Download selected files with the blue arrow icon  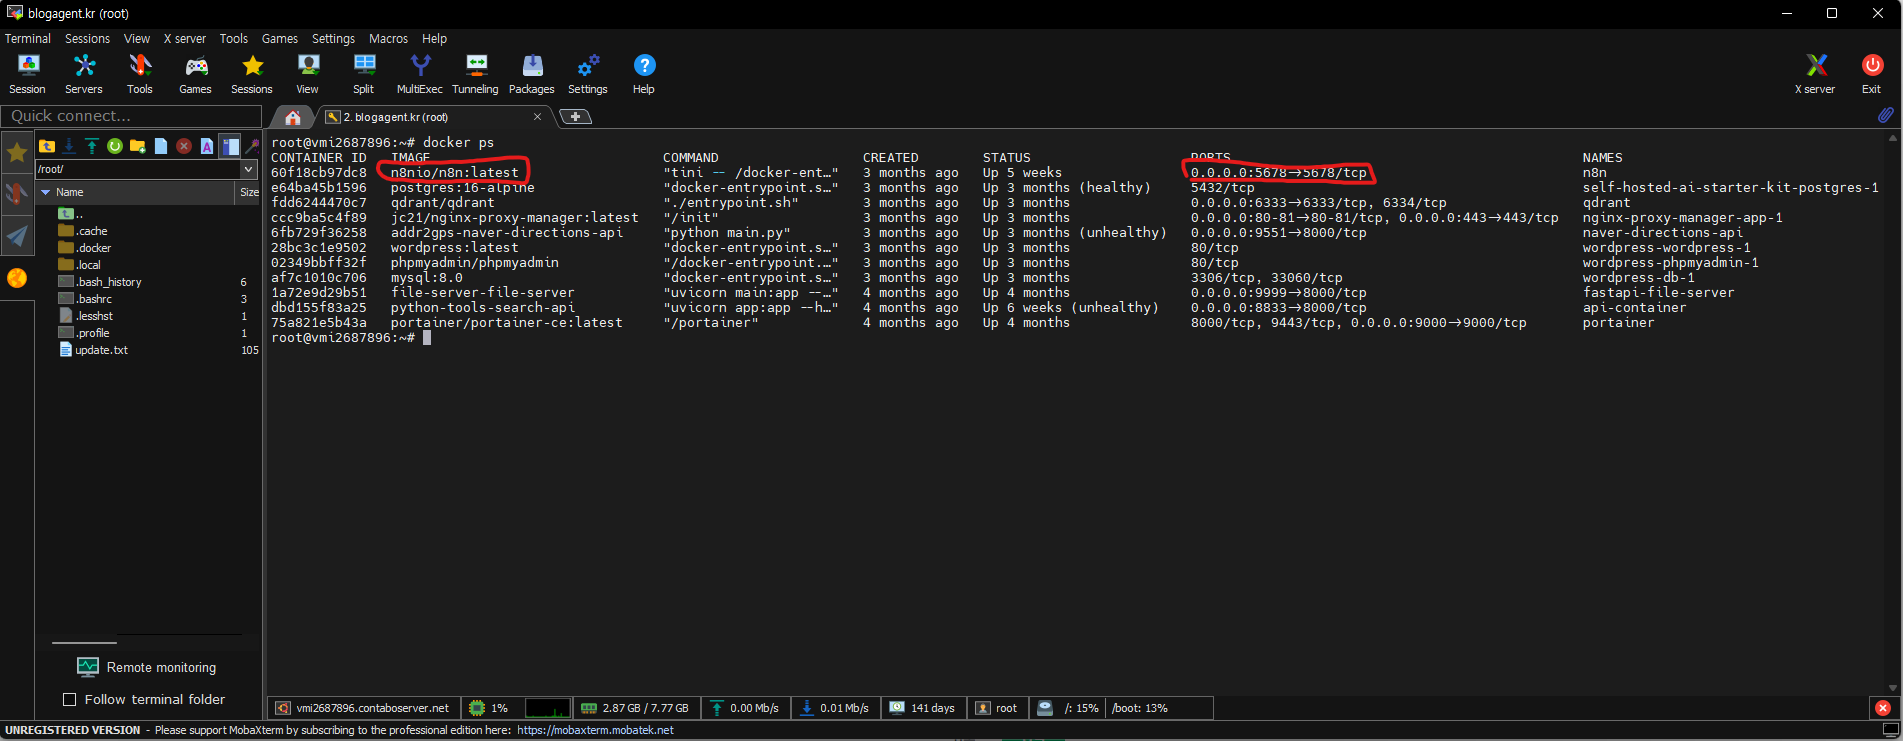click(69, 146)
